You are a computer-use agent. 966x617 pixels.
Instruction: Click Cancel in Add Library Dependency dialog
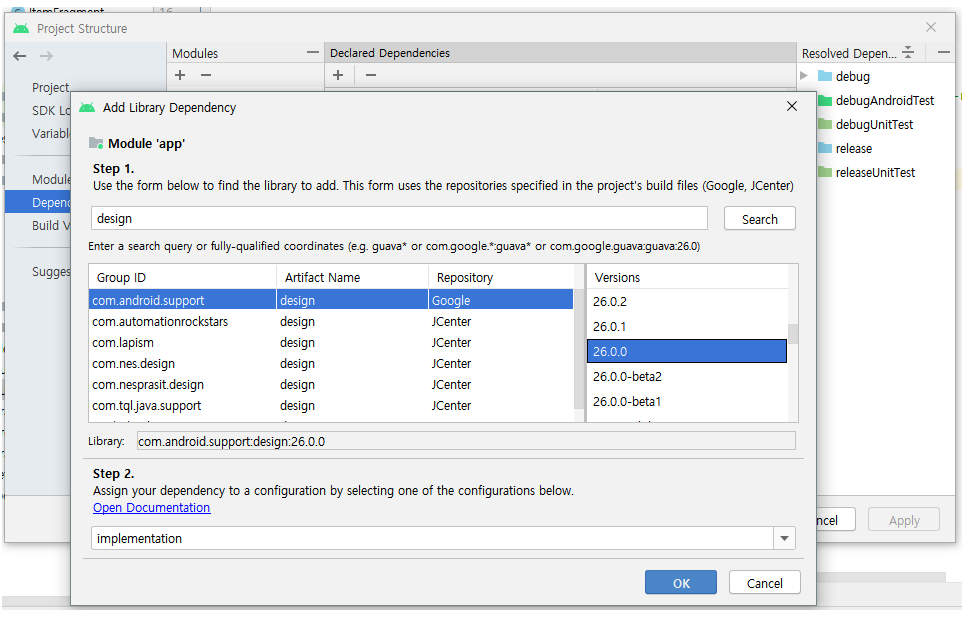(x=765, y=583)
